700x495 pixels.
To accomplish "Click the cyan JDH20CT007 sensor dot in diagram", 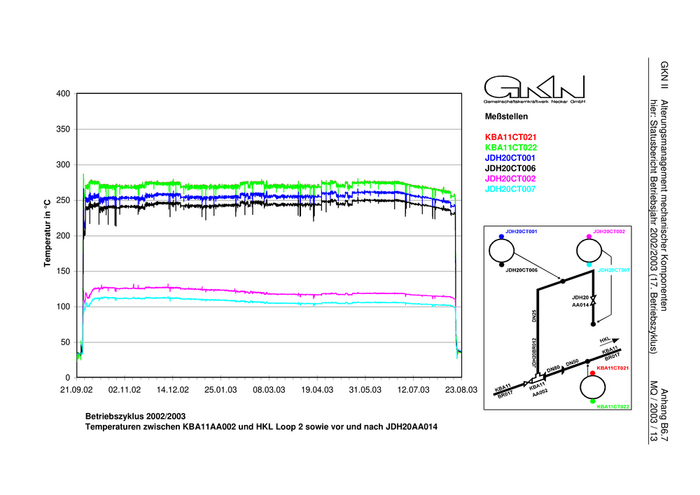I will [591, 265].
